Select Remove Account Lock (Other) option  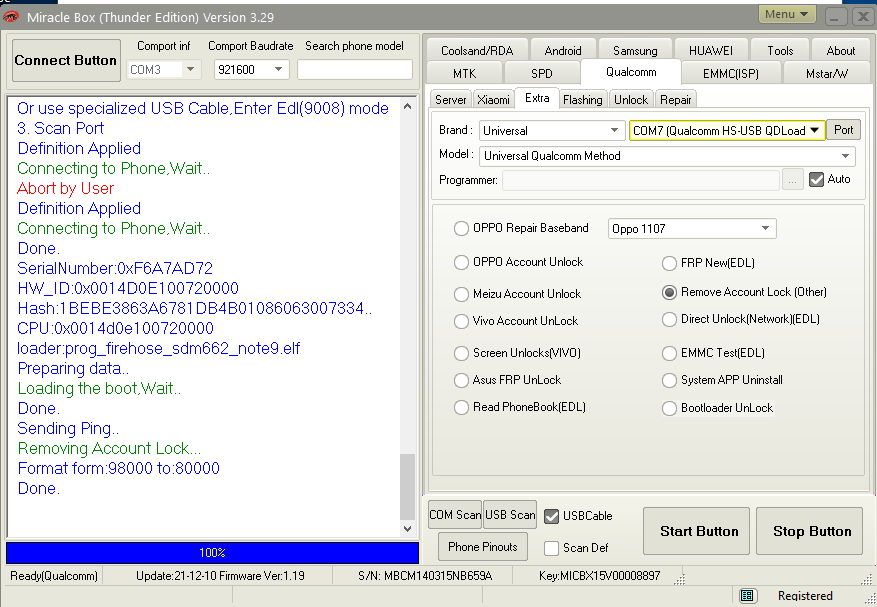669,292
